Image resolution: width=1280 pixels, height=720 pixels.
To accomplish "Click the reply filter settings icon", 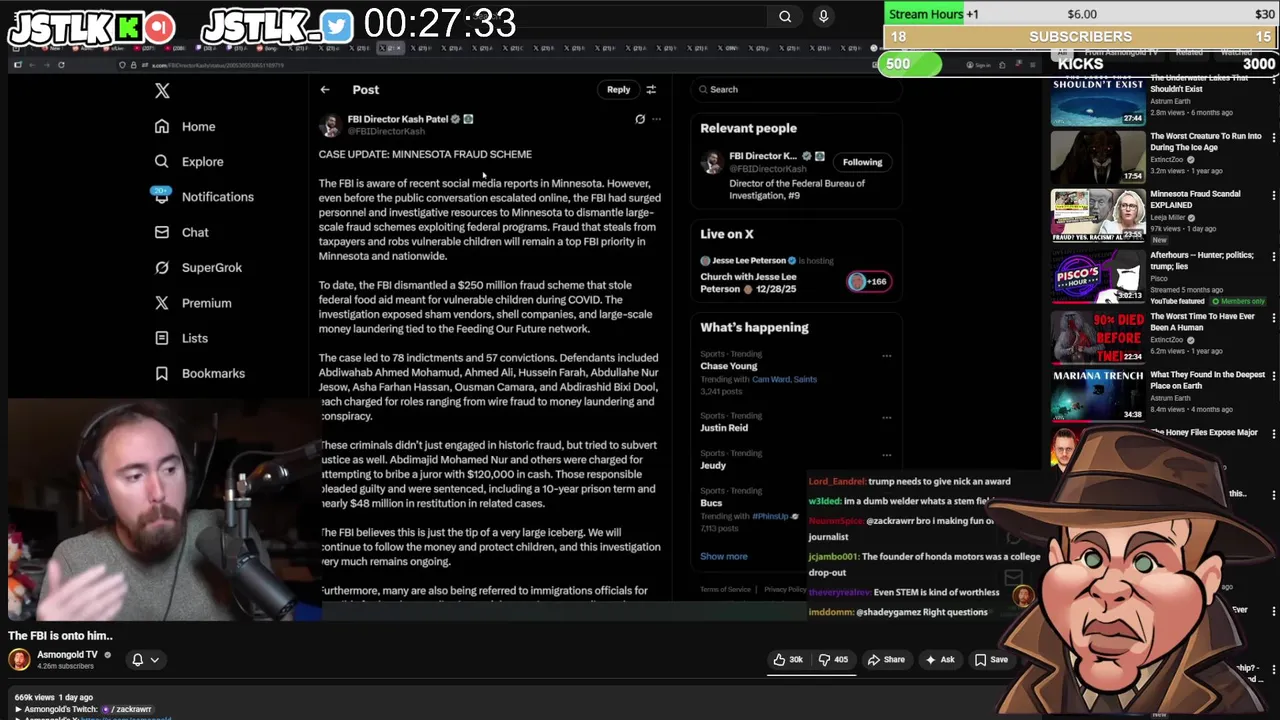I will point(651,90).
